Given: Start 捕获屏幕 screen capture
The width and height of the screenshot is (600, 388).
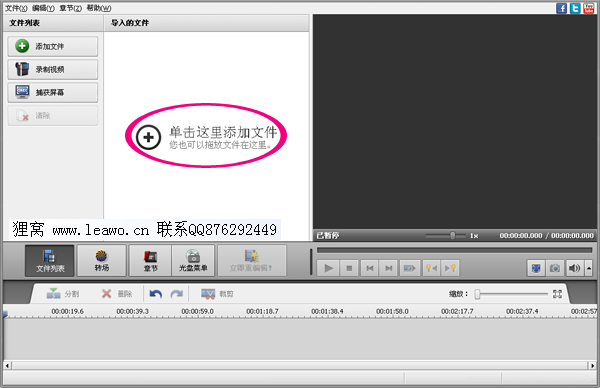Looking at the screenshot, I should (x=53, y=92).
